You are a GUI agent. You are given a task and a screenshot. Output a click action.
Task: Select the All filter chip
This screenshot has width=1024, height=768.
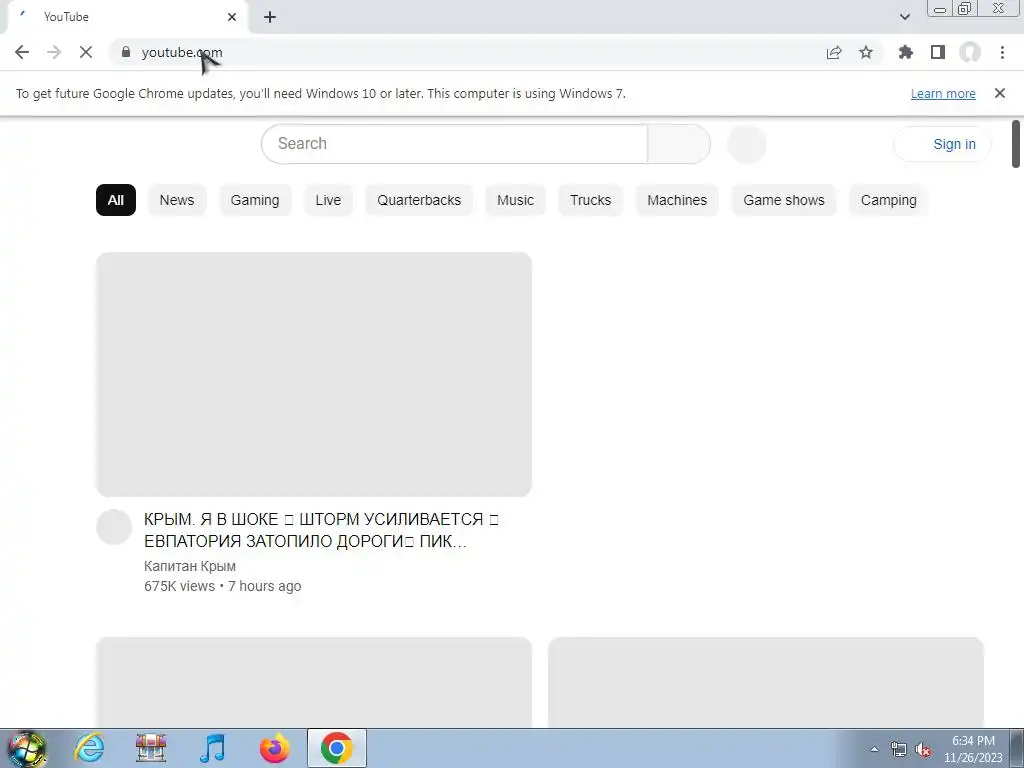pos(116,200)
